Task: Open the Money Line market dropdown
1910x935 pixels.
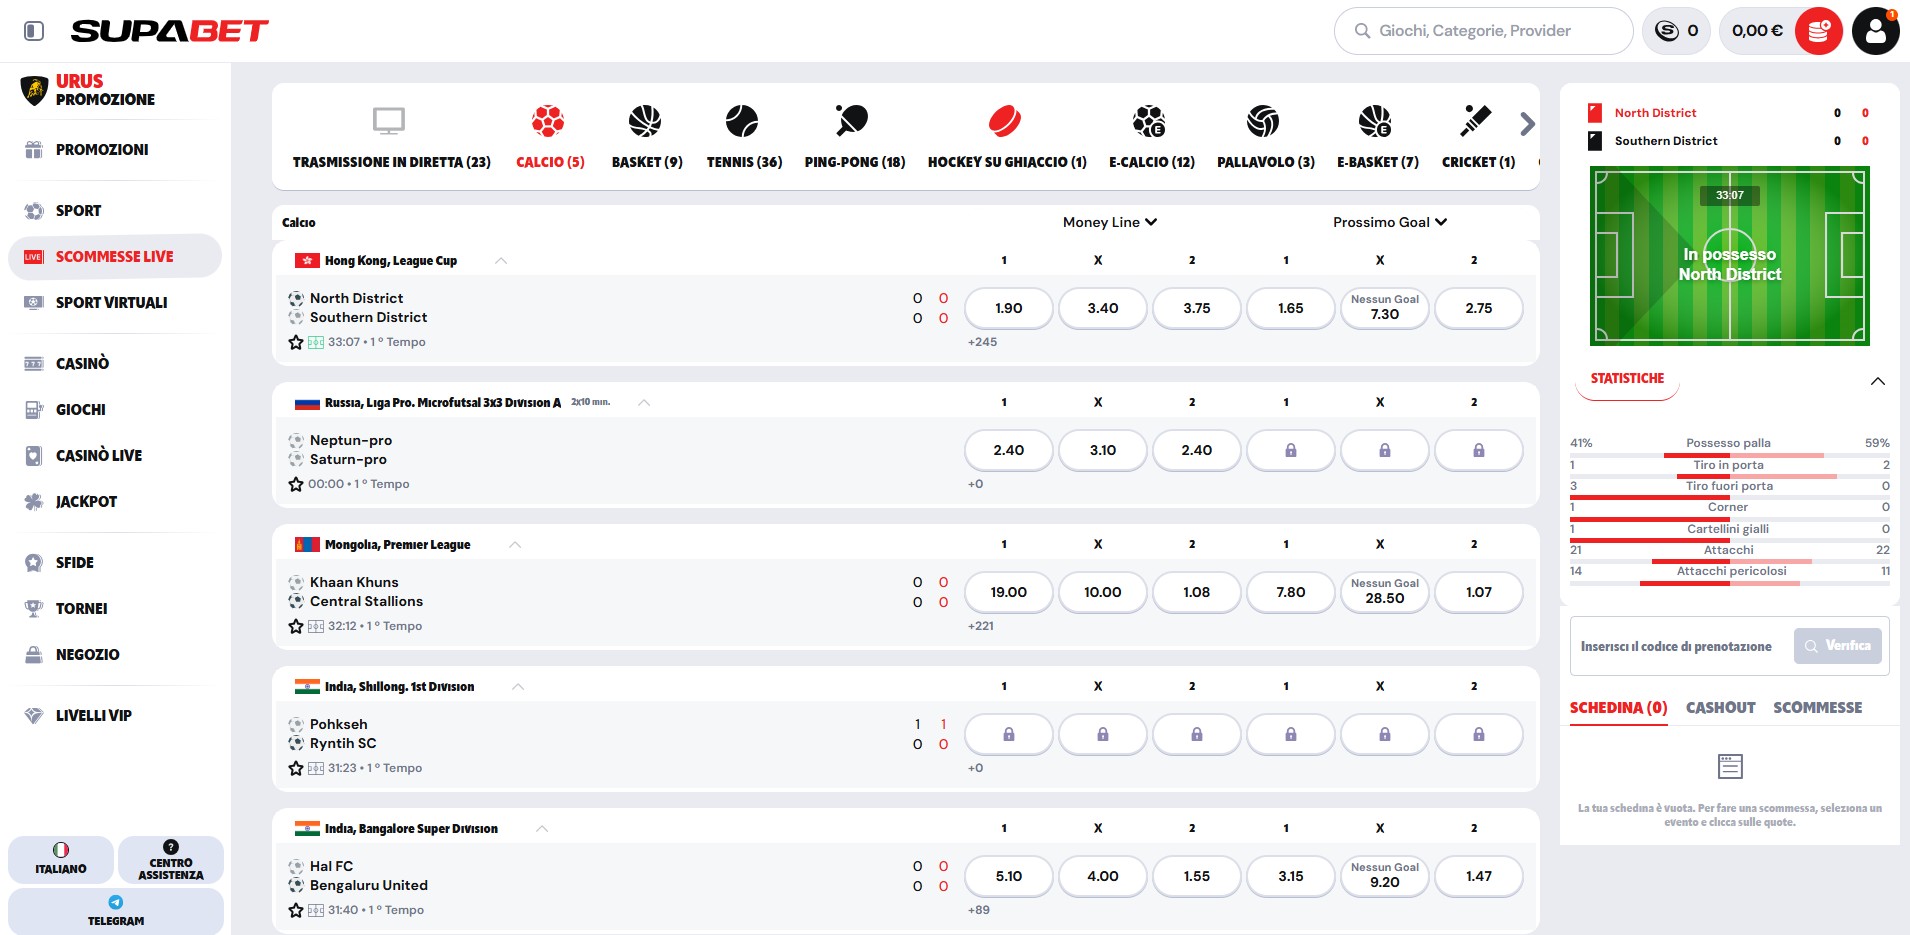Action: (1110, 222)
